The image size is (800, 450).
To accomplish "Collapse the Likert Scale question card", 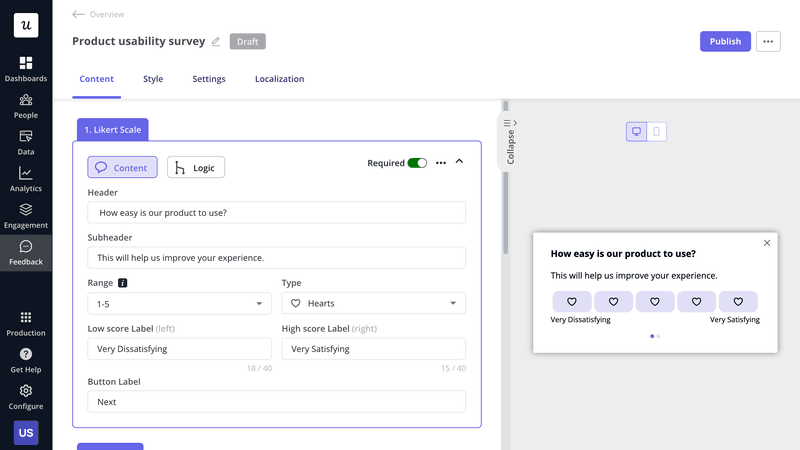I will pos(459,161).
